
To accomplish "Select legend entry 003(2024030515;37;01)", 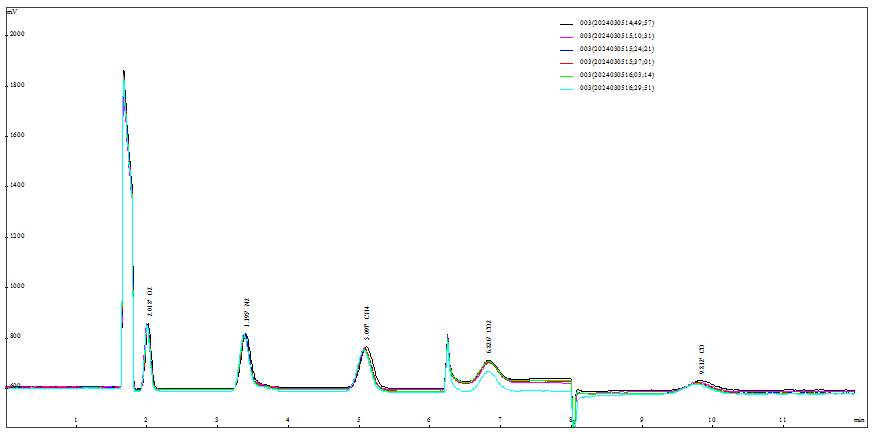I will pyautogui.click(x=617, y=62).
